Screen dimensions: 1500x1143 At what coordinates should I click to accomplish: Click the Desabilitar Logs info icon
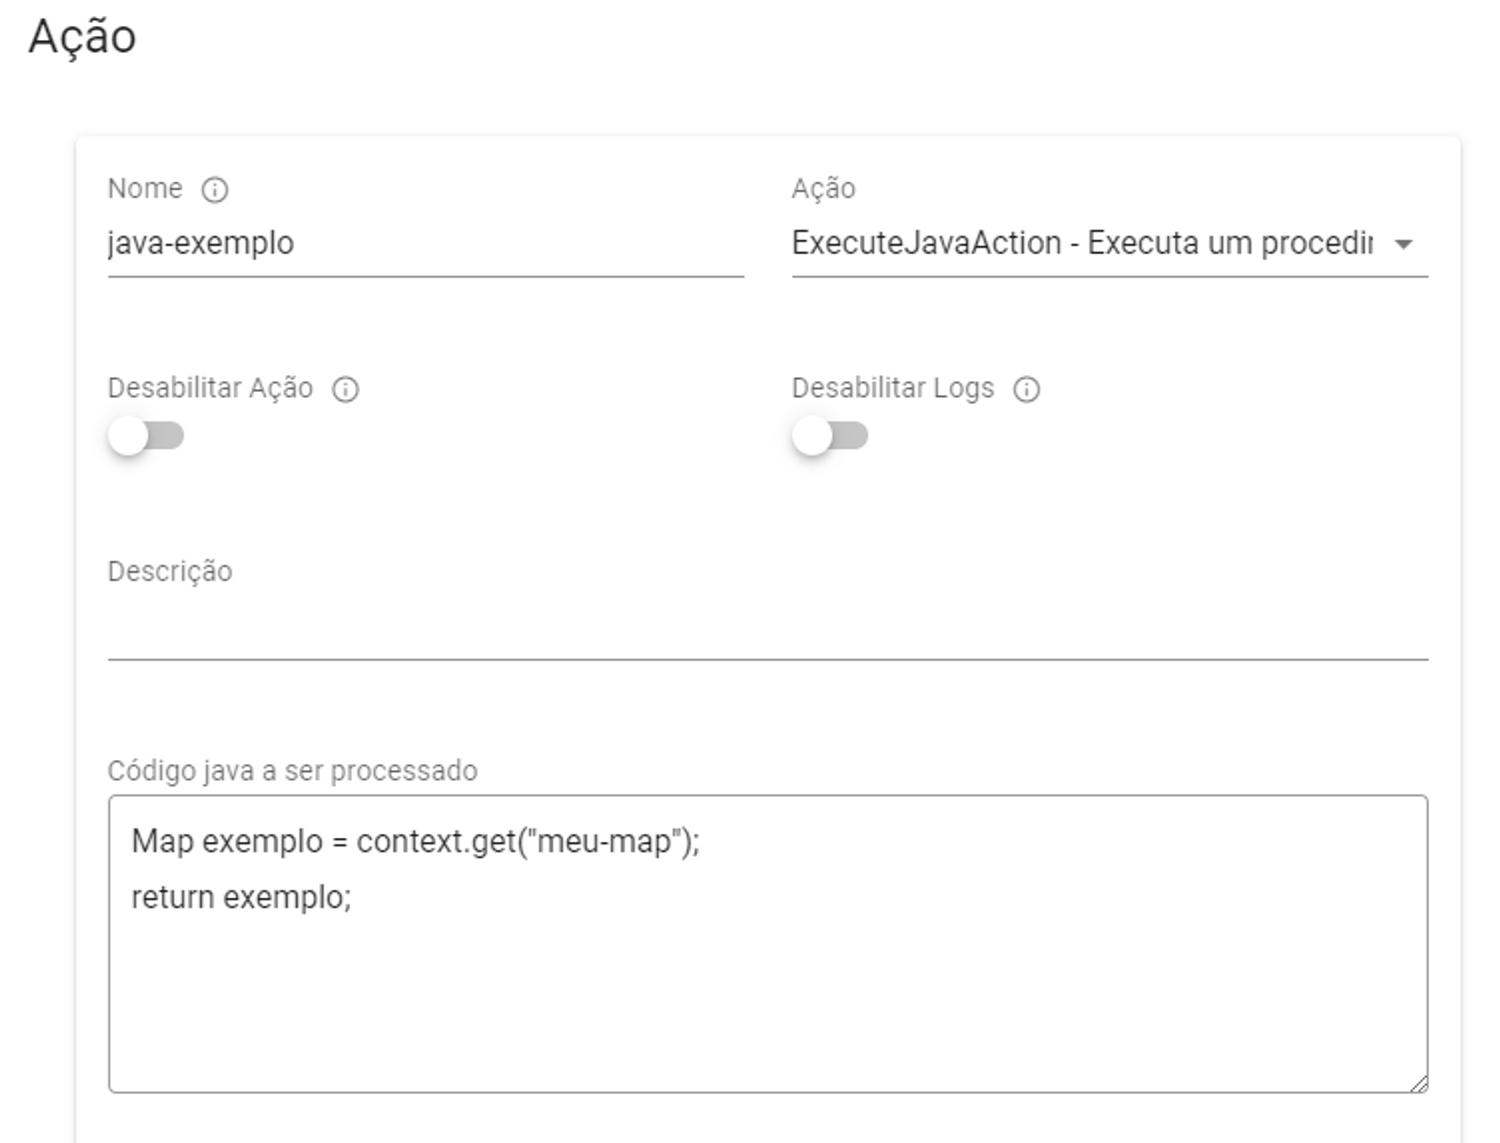pyautogui.click(x=1027, y=389)
